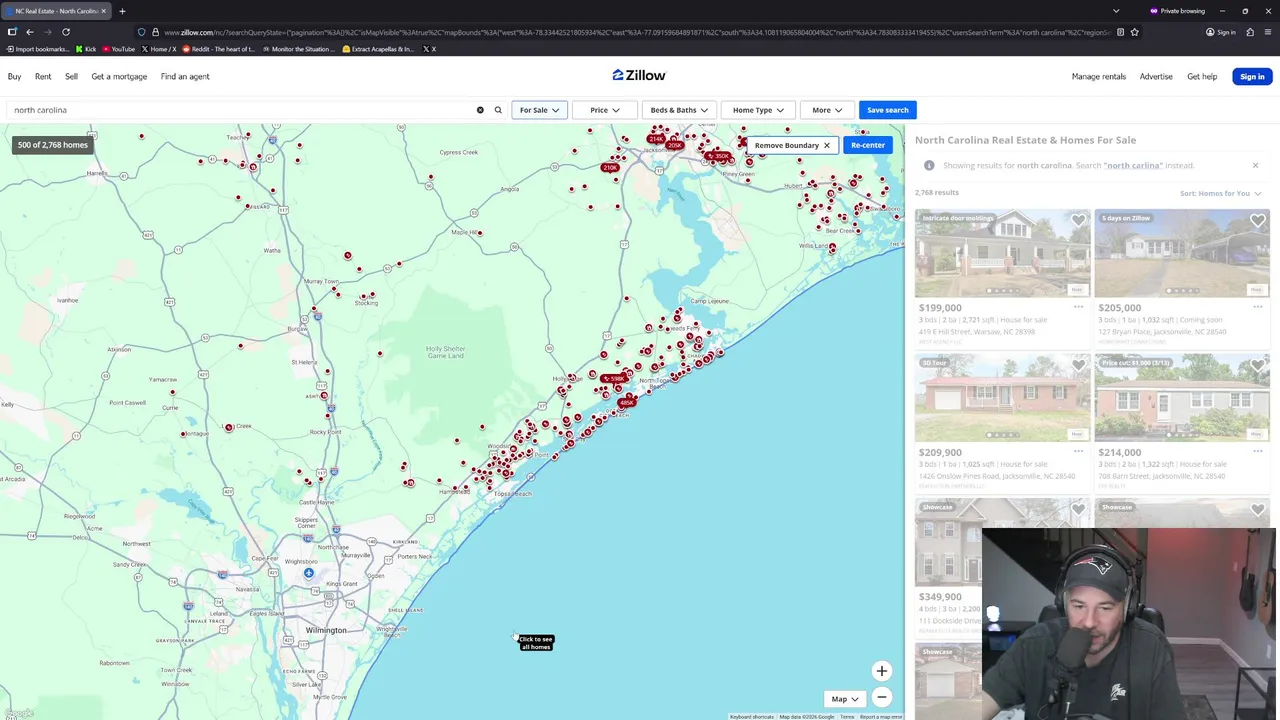The image size is (1280, 720).
Task: Open the Sell menu
Action: (x=71, y=76)
